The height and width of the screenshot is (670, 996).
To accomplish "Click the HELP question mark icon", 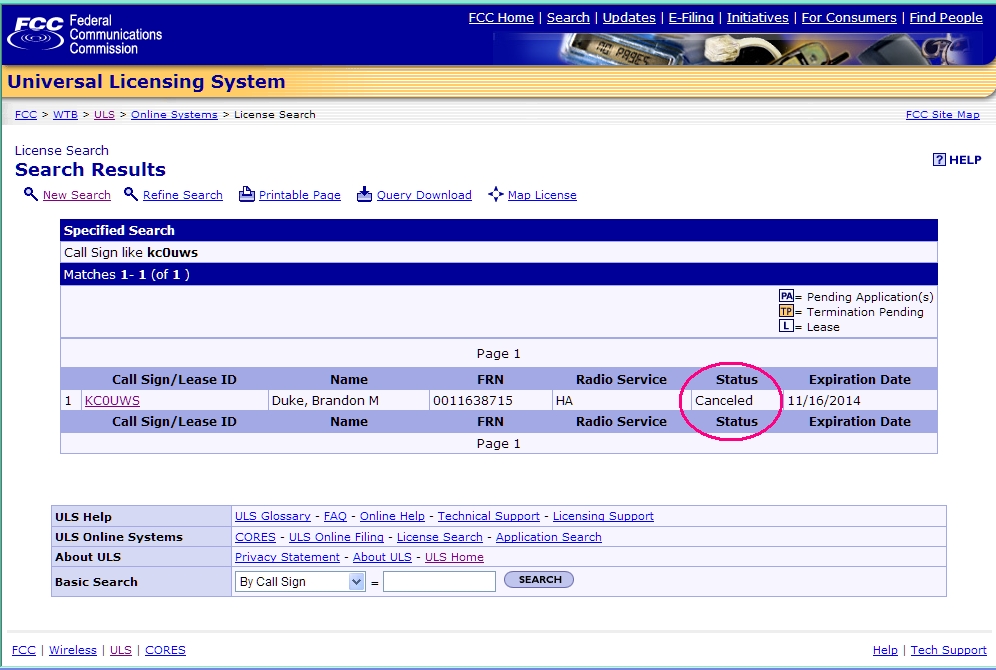I will [939, 159].
